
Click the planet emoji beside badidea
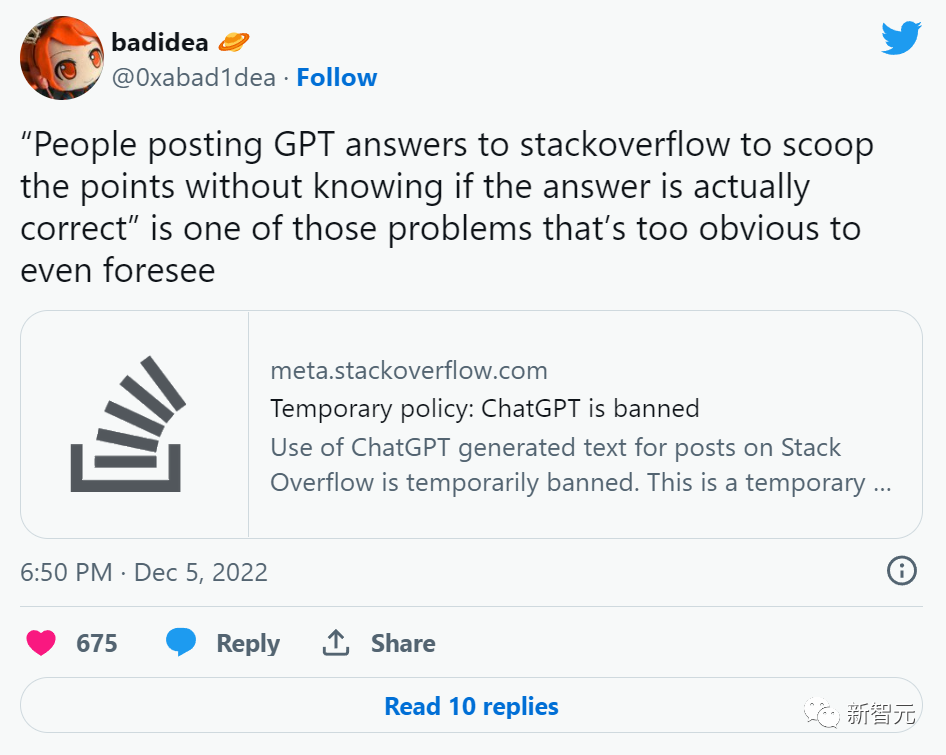pyautogui.click(x=233, y=42)
